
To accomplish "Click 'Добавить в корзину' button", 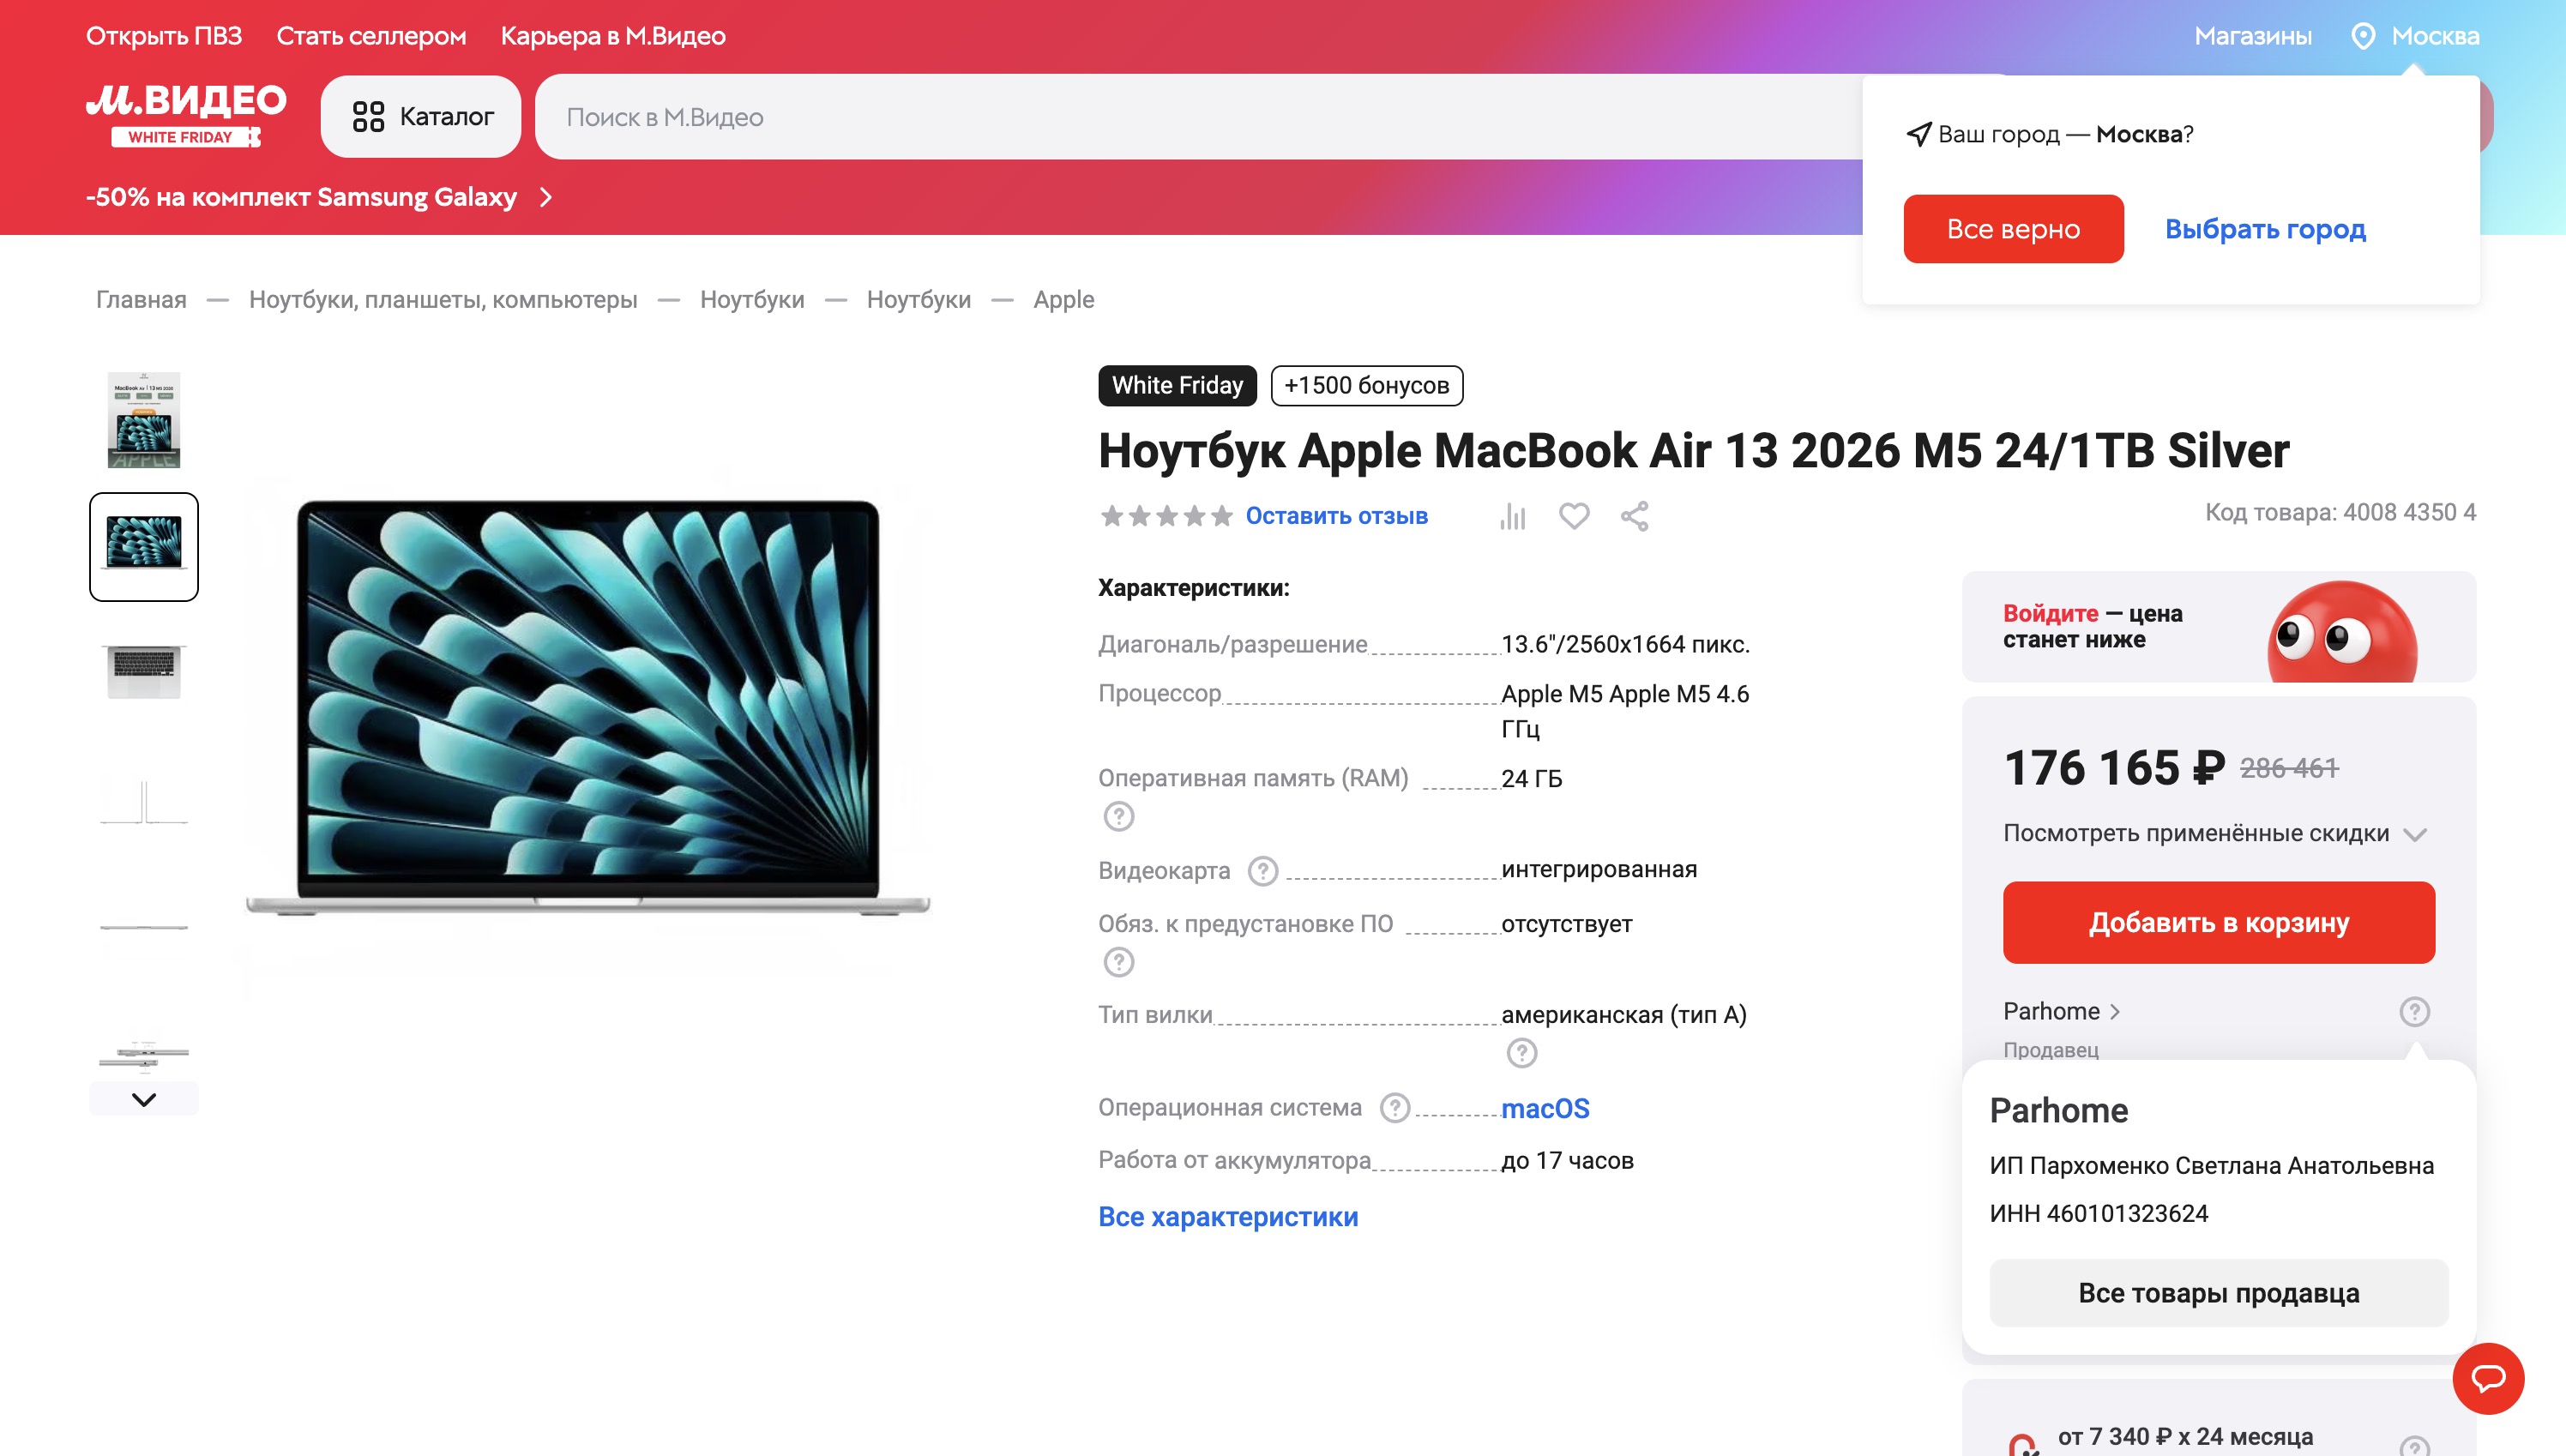I will coord(2219,922).
